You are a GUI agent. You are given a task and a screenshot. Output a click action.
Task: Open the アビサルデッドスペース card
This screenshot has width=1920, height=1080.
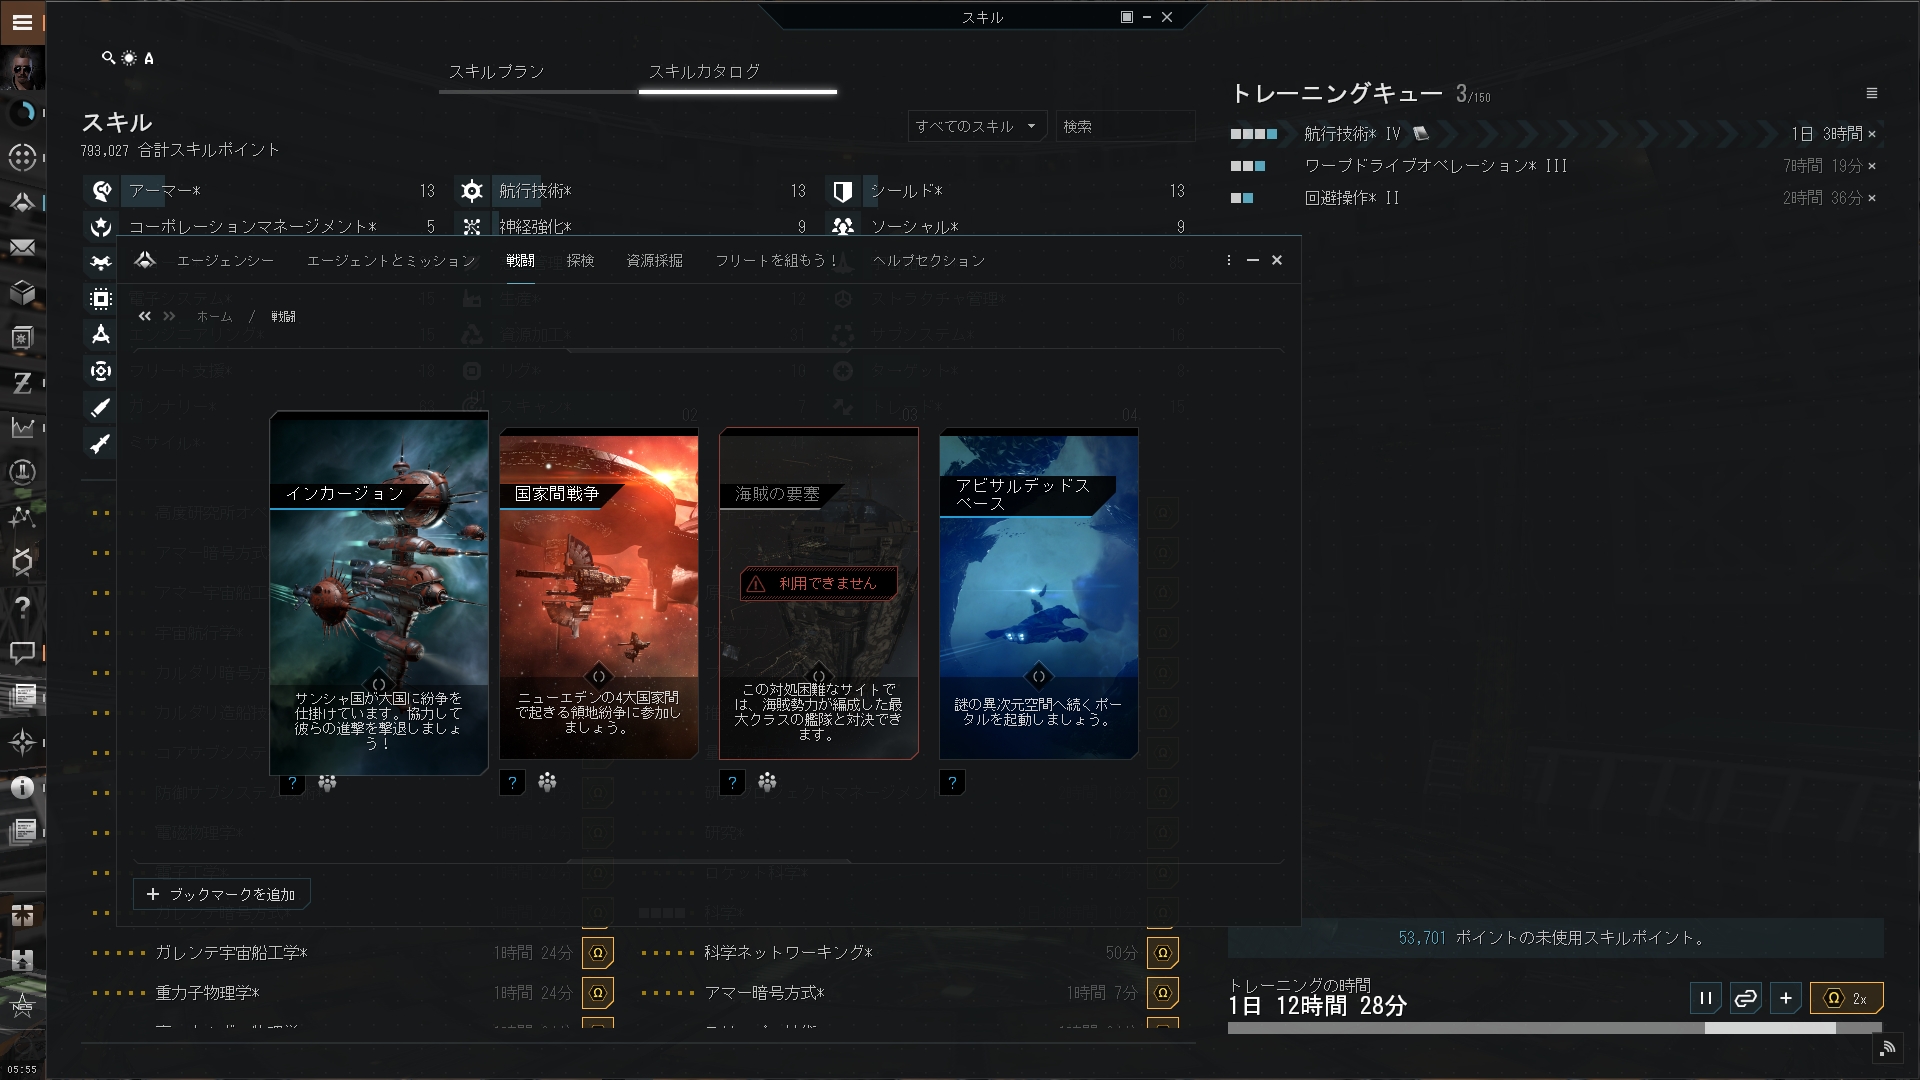pos(1038,594)
